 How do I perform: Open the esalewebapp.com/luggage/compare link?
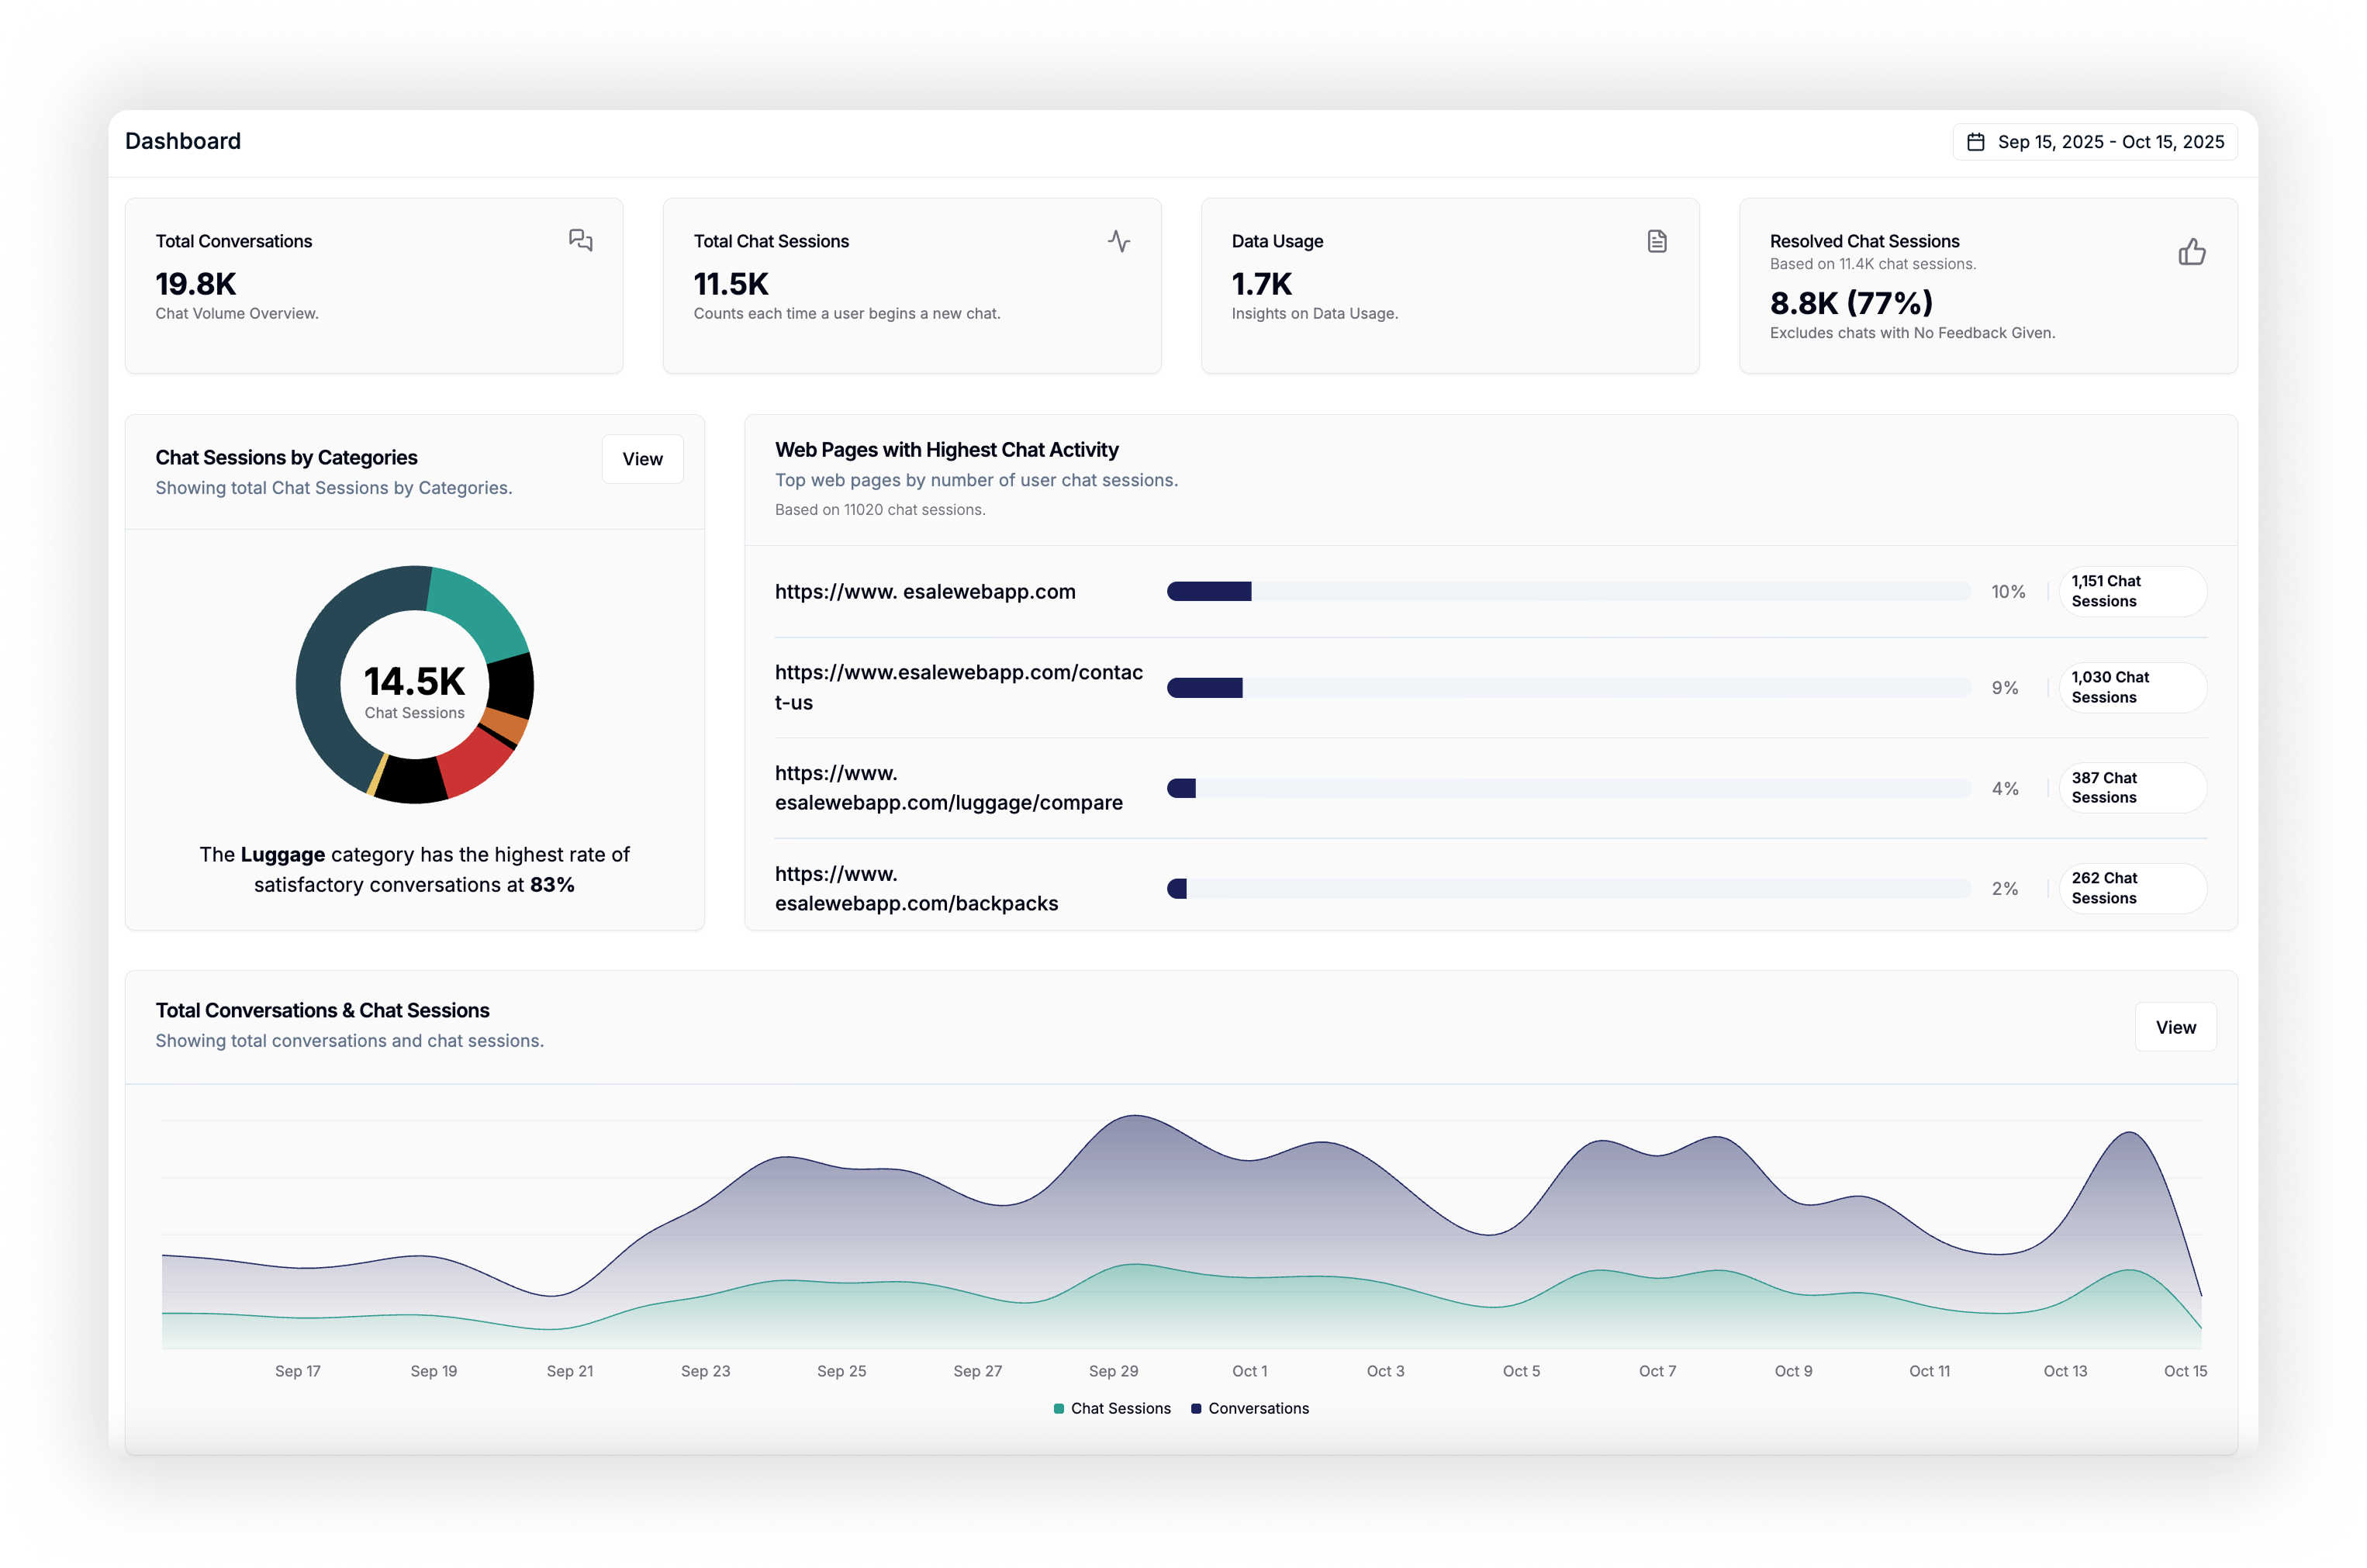pos(948,788)
